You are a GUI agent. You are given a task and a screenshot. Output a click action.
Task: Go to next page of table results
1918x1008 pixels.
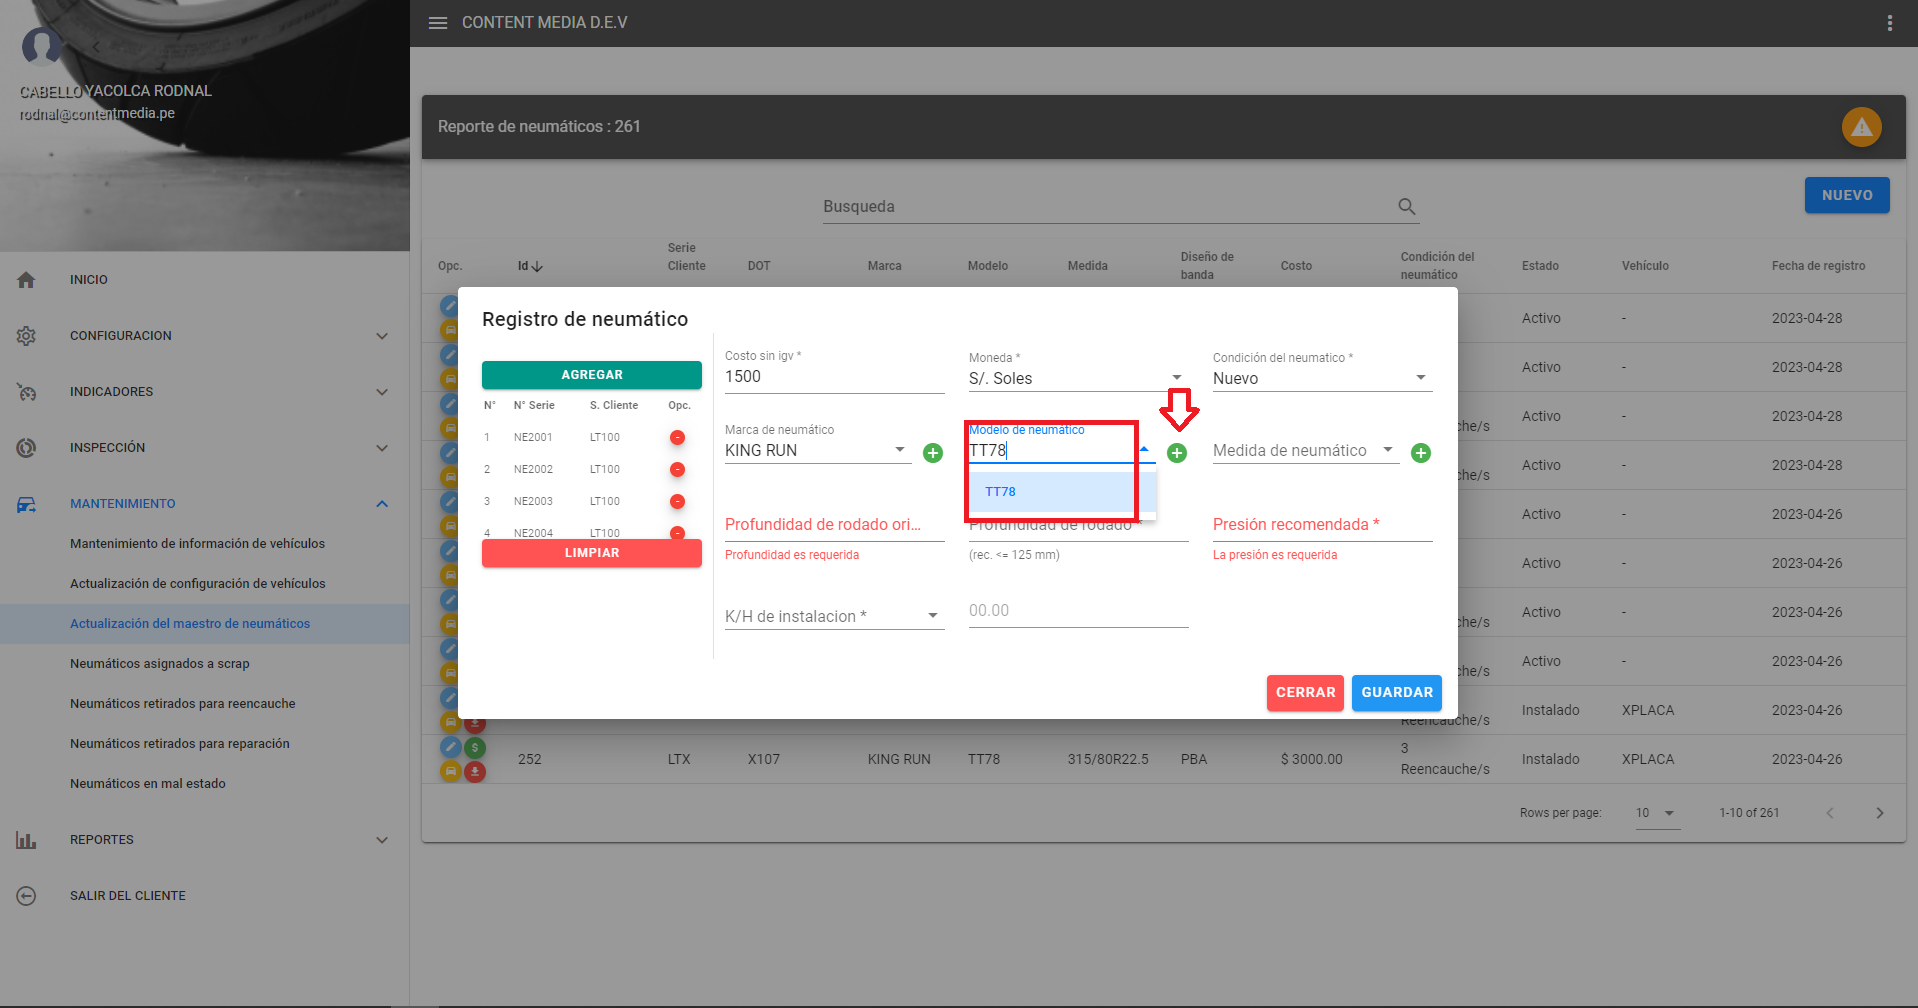click(1879, 813)
